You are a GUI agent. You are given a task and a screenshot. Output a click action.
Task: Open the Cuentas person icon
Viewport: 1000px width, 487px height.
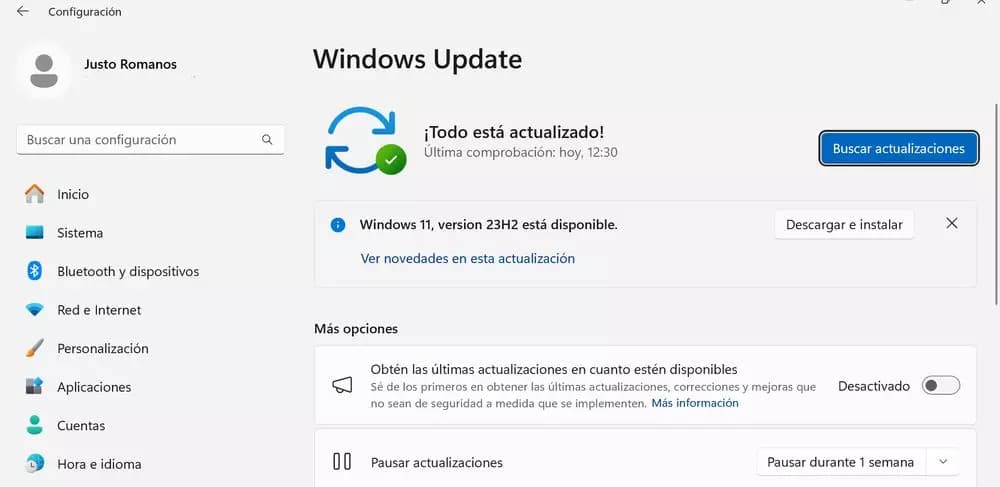point(34,425)
